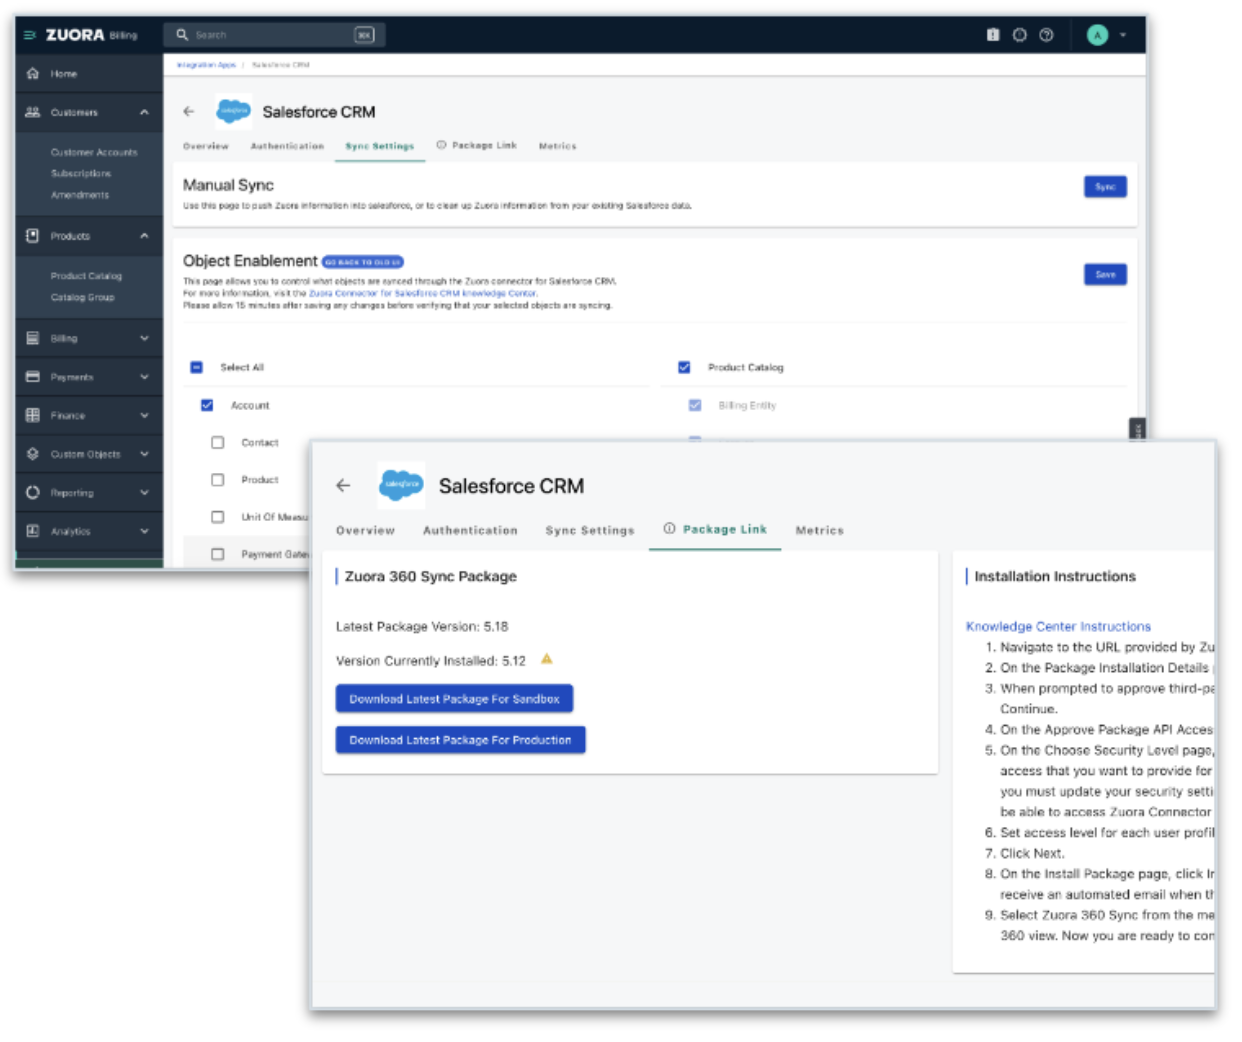Image resolution: width=1242 pixels, height=1042 pixels.
Task: Open the Authentication tab
Action: pos(470,530)
